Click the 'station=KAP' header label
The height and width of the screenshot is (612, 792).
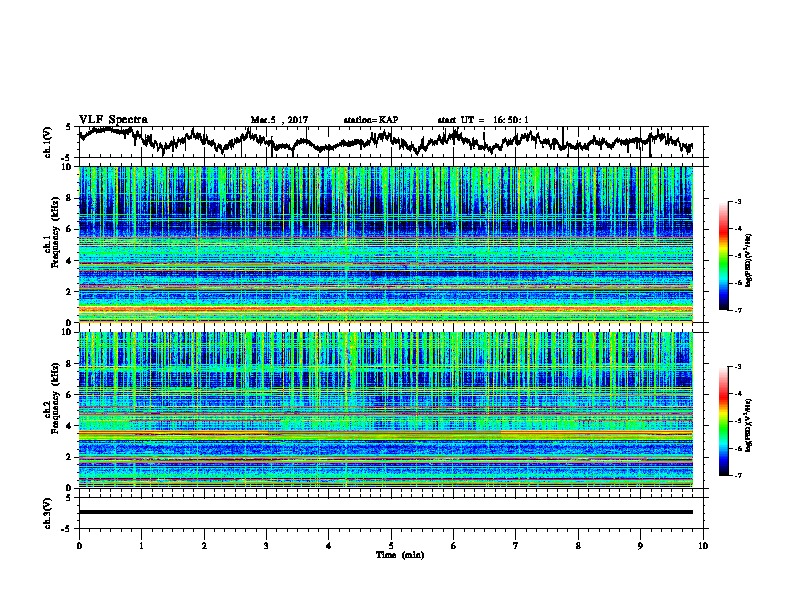coord(371,120)
